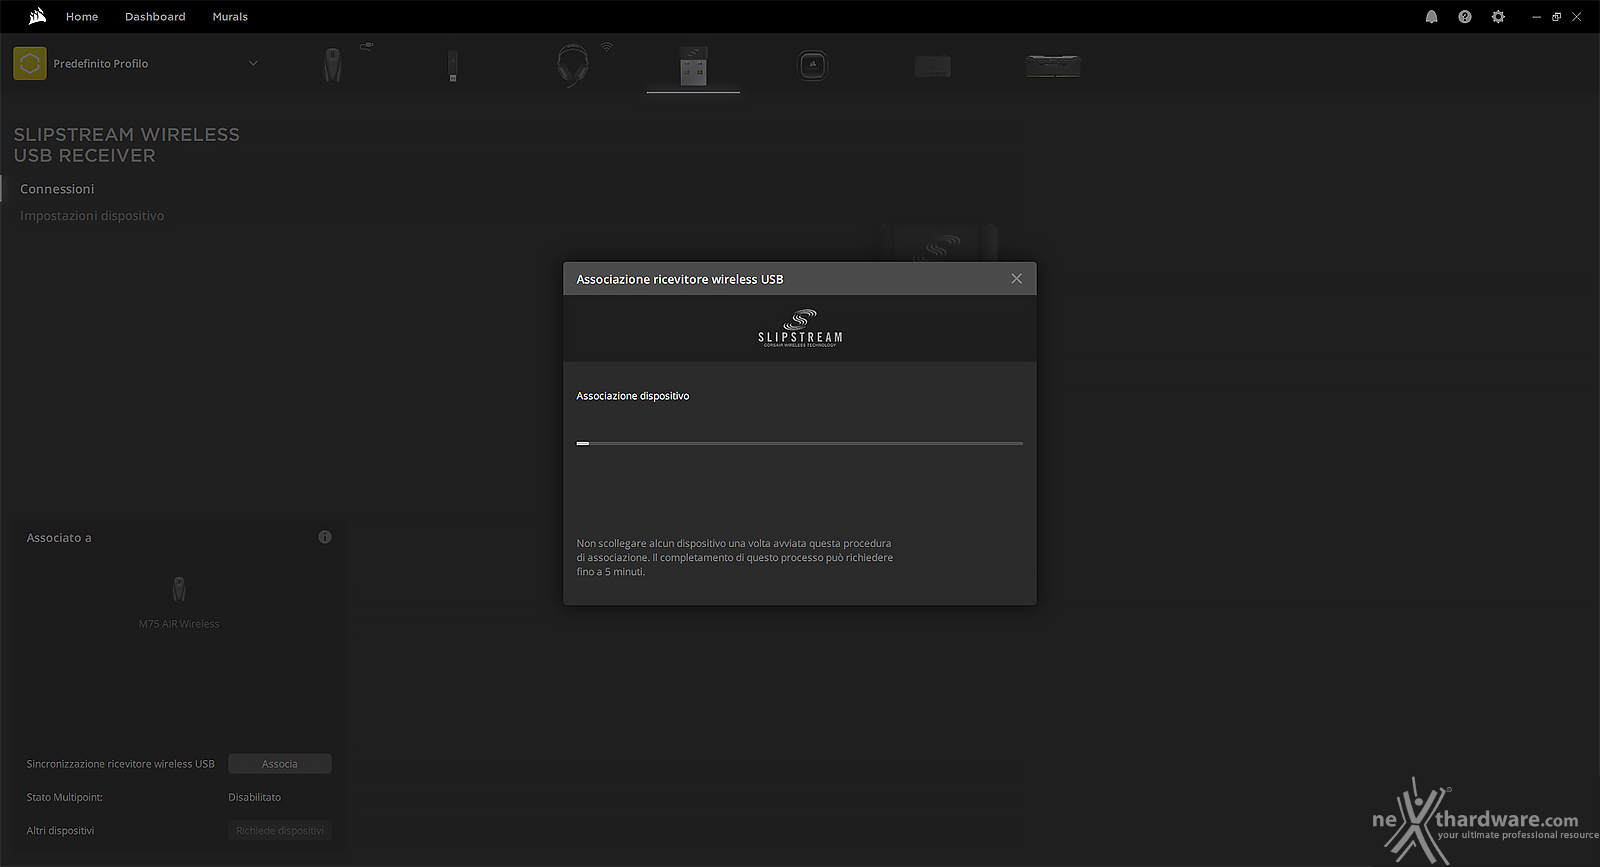Click the info icon in Associato a panel
This screenshot has width=1600, height=867.
click(x=325, y=537)
